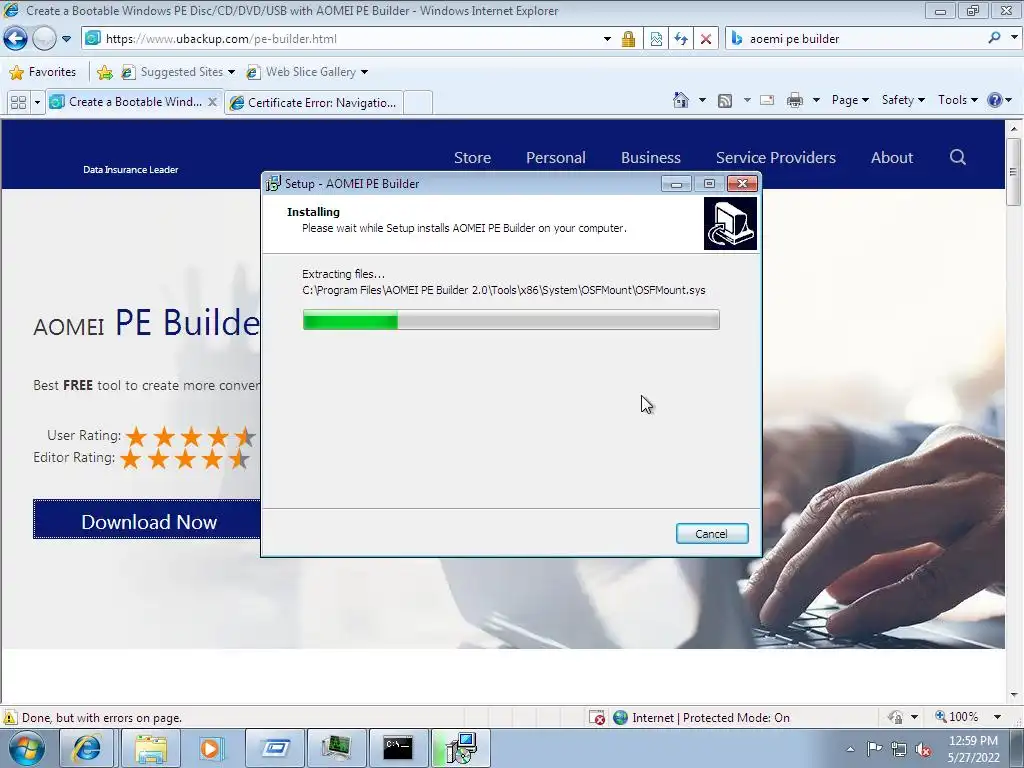
Task: Click the RSS Feeds icon
Action: click(724, 101)
